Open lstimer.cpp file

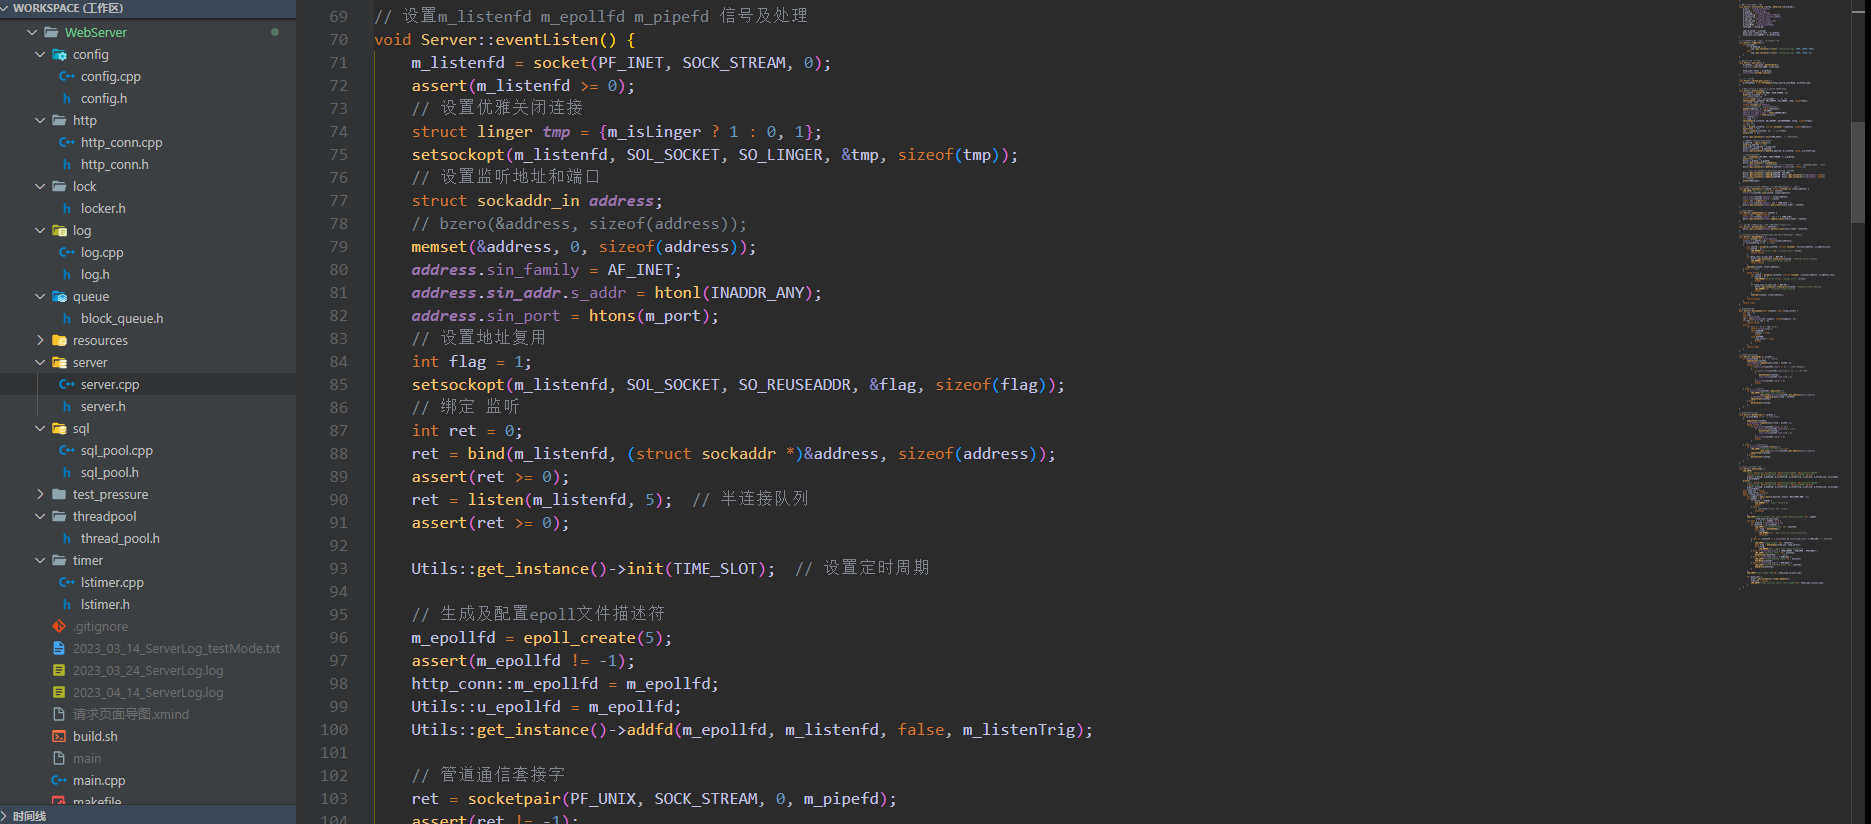(112, 582)
